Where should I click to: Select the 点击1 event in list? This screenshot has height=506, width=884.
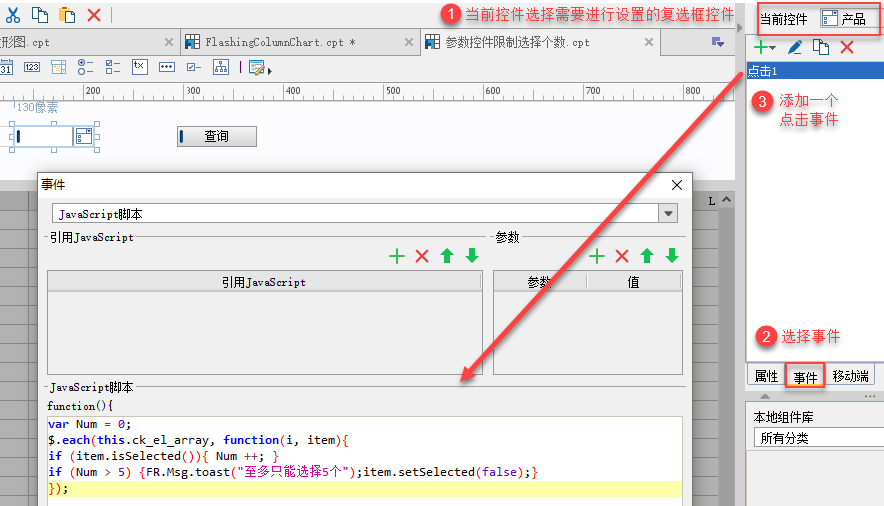[815, 71]
